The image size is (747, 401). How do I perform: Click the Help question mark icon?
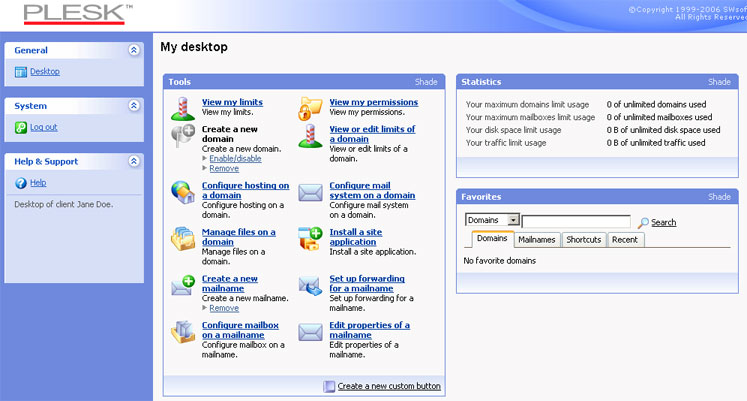[20, 183]
